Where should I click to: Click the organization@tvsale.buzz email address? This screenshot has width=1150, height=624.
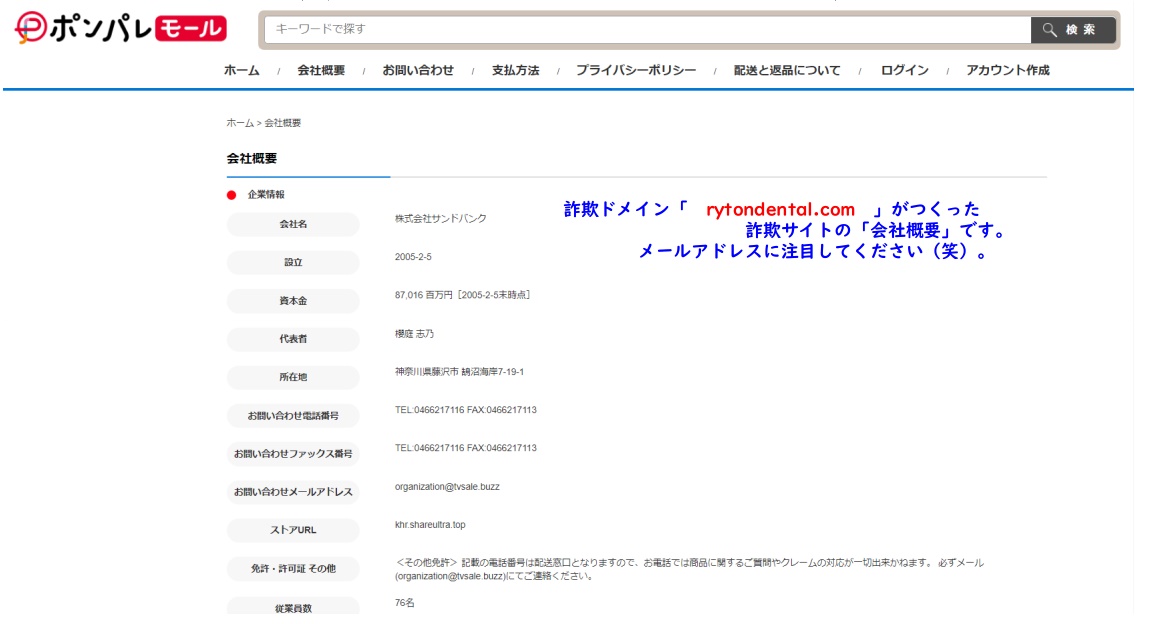(x=447, y=487)
